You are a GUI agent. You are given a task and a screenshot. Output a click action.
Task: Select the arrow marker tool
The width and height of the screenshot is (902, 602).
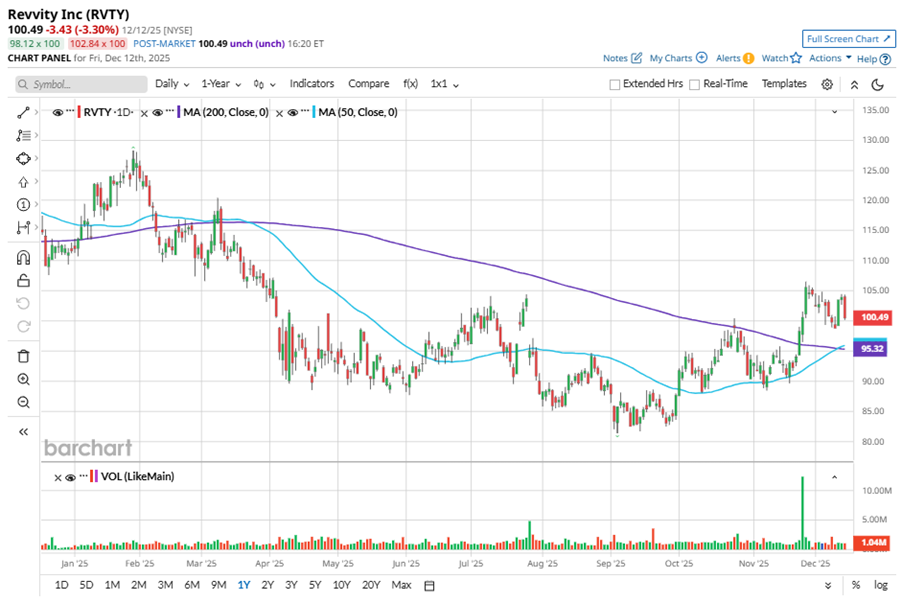click(23, 182)
